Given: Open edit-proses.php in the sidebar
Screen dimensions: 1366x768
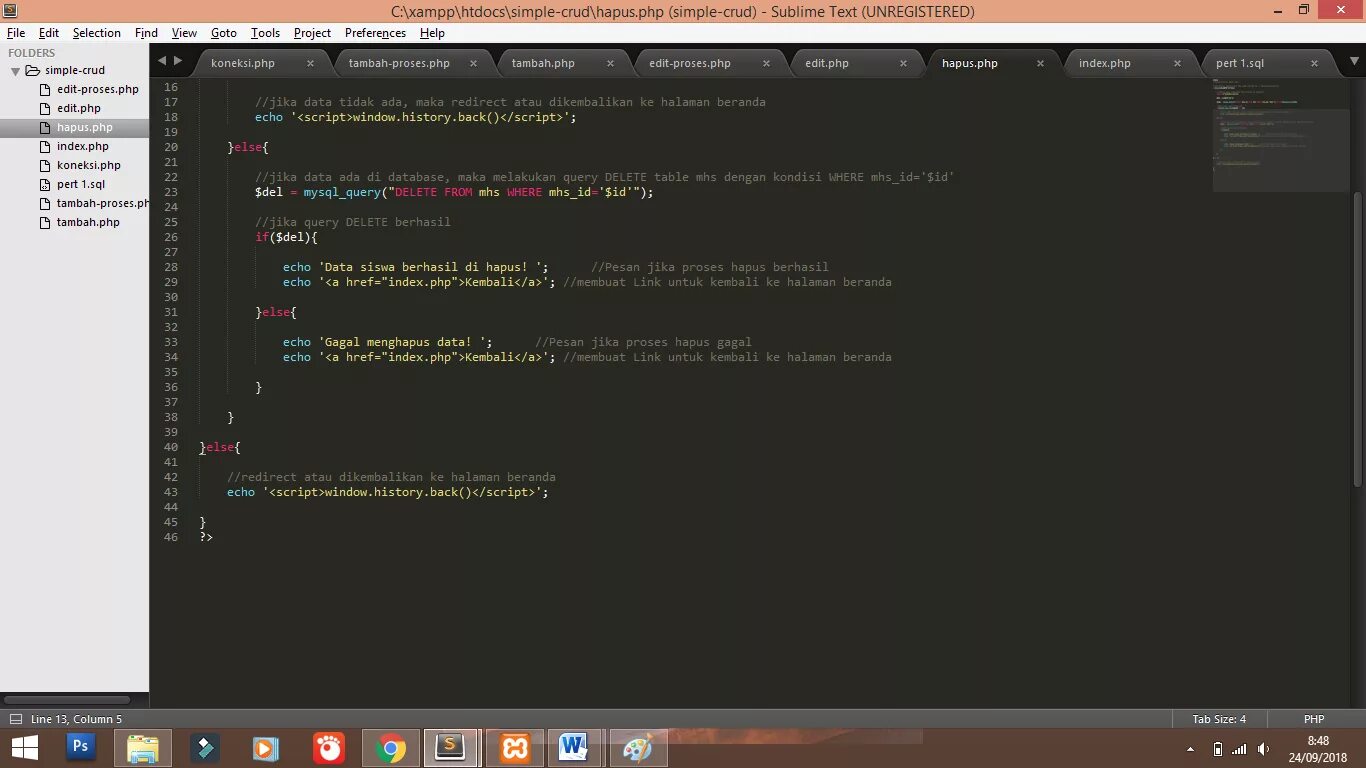Looking at the screenshot, I should point(97,89).
